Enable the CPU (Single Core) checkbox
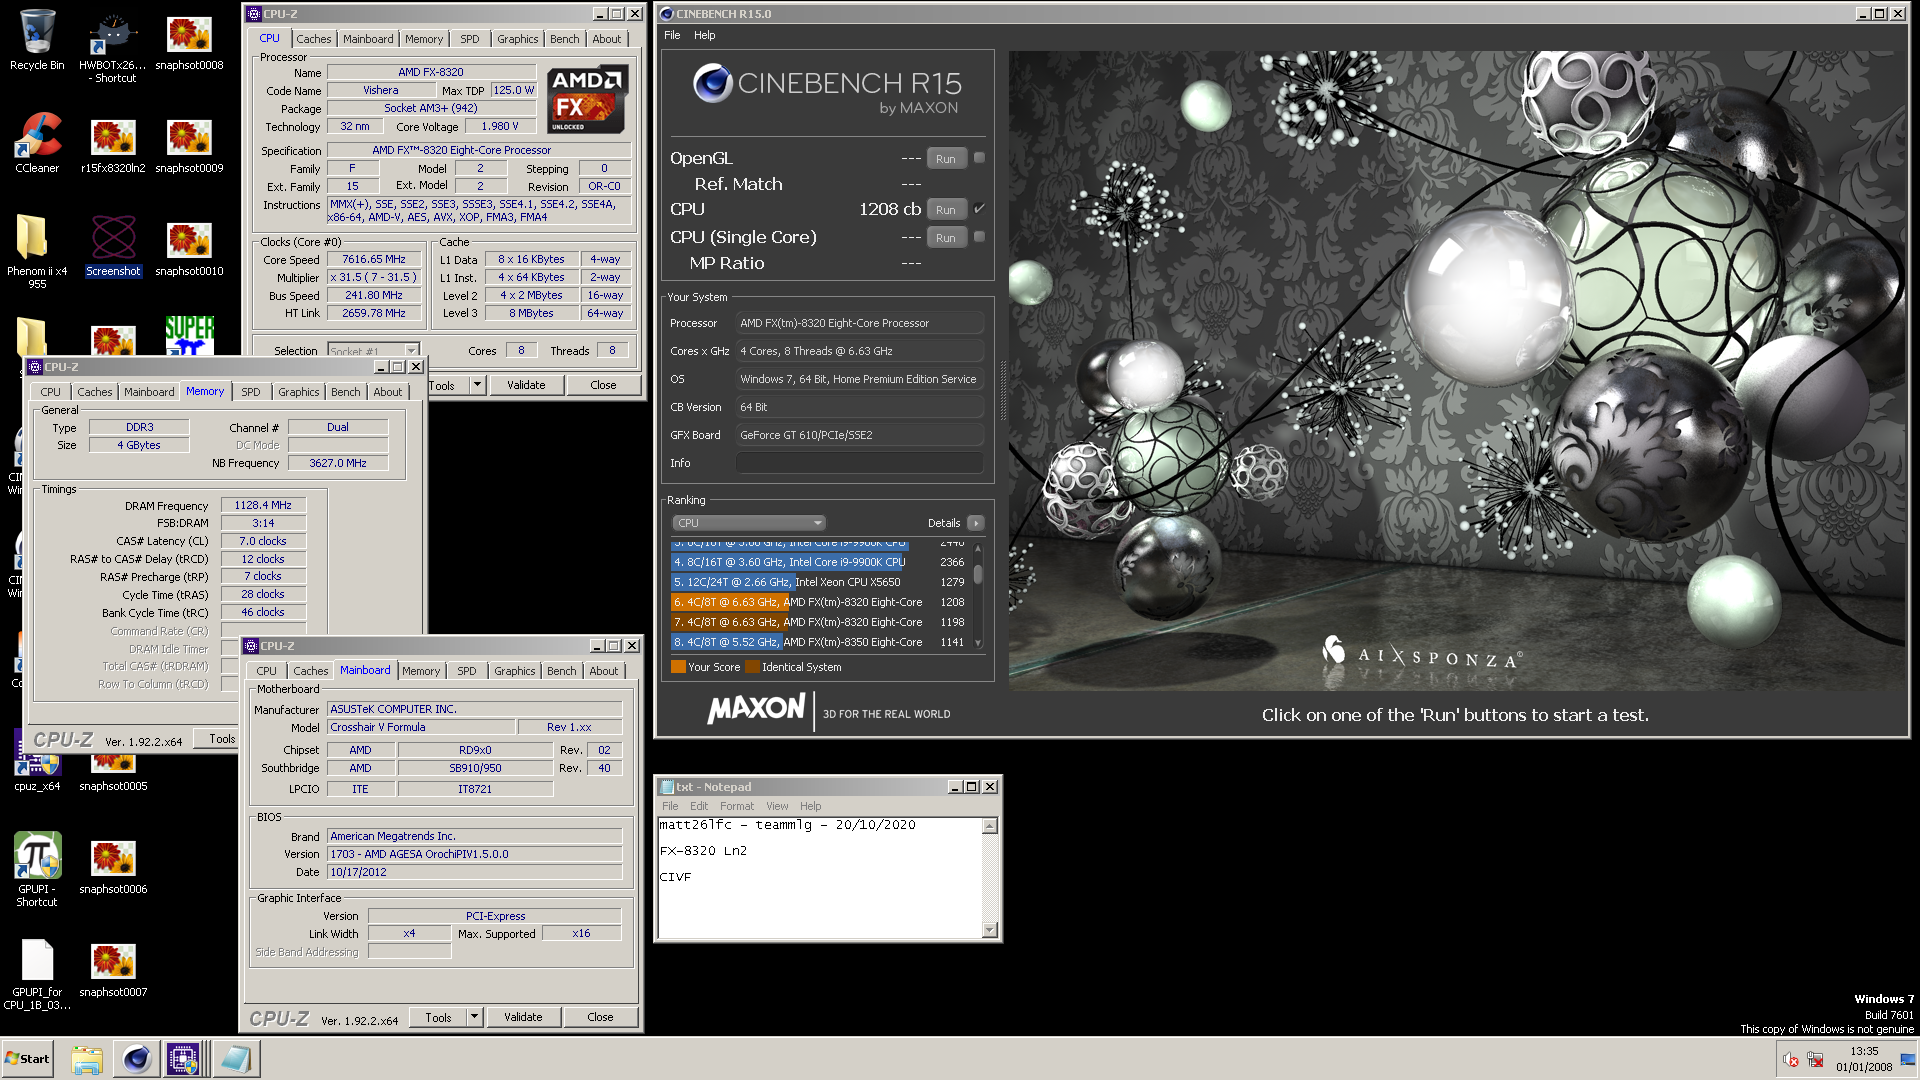Screen dimensions: 1920x1080 979,237
